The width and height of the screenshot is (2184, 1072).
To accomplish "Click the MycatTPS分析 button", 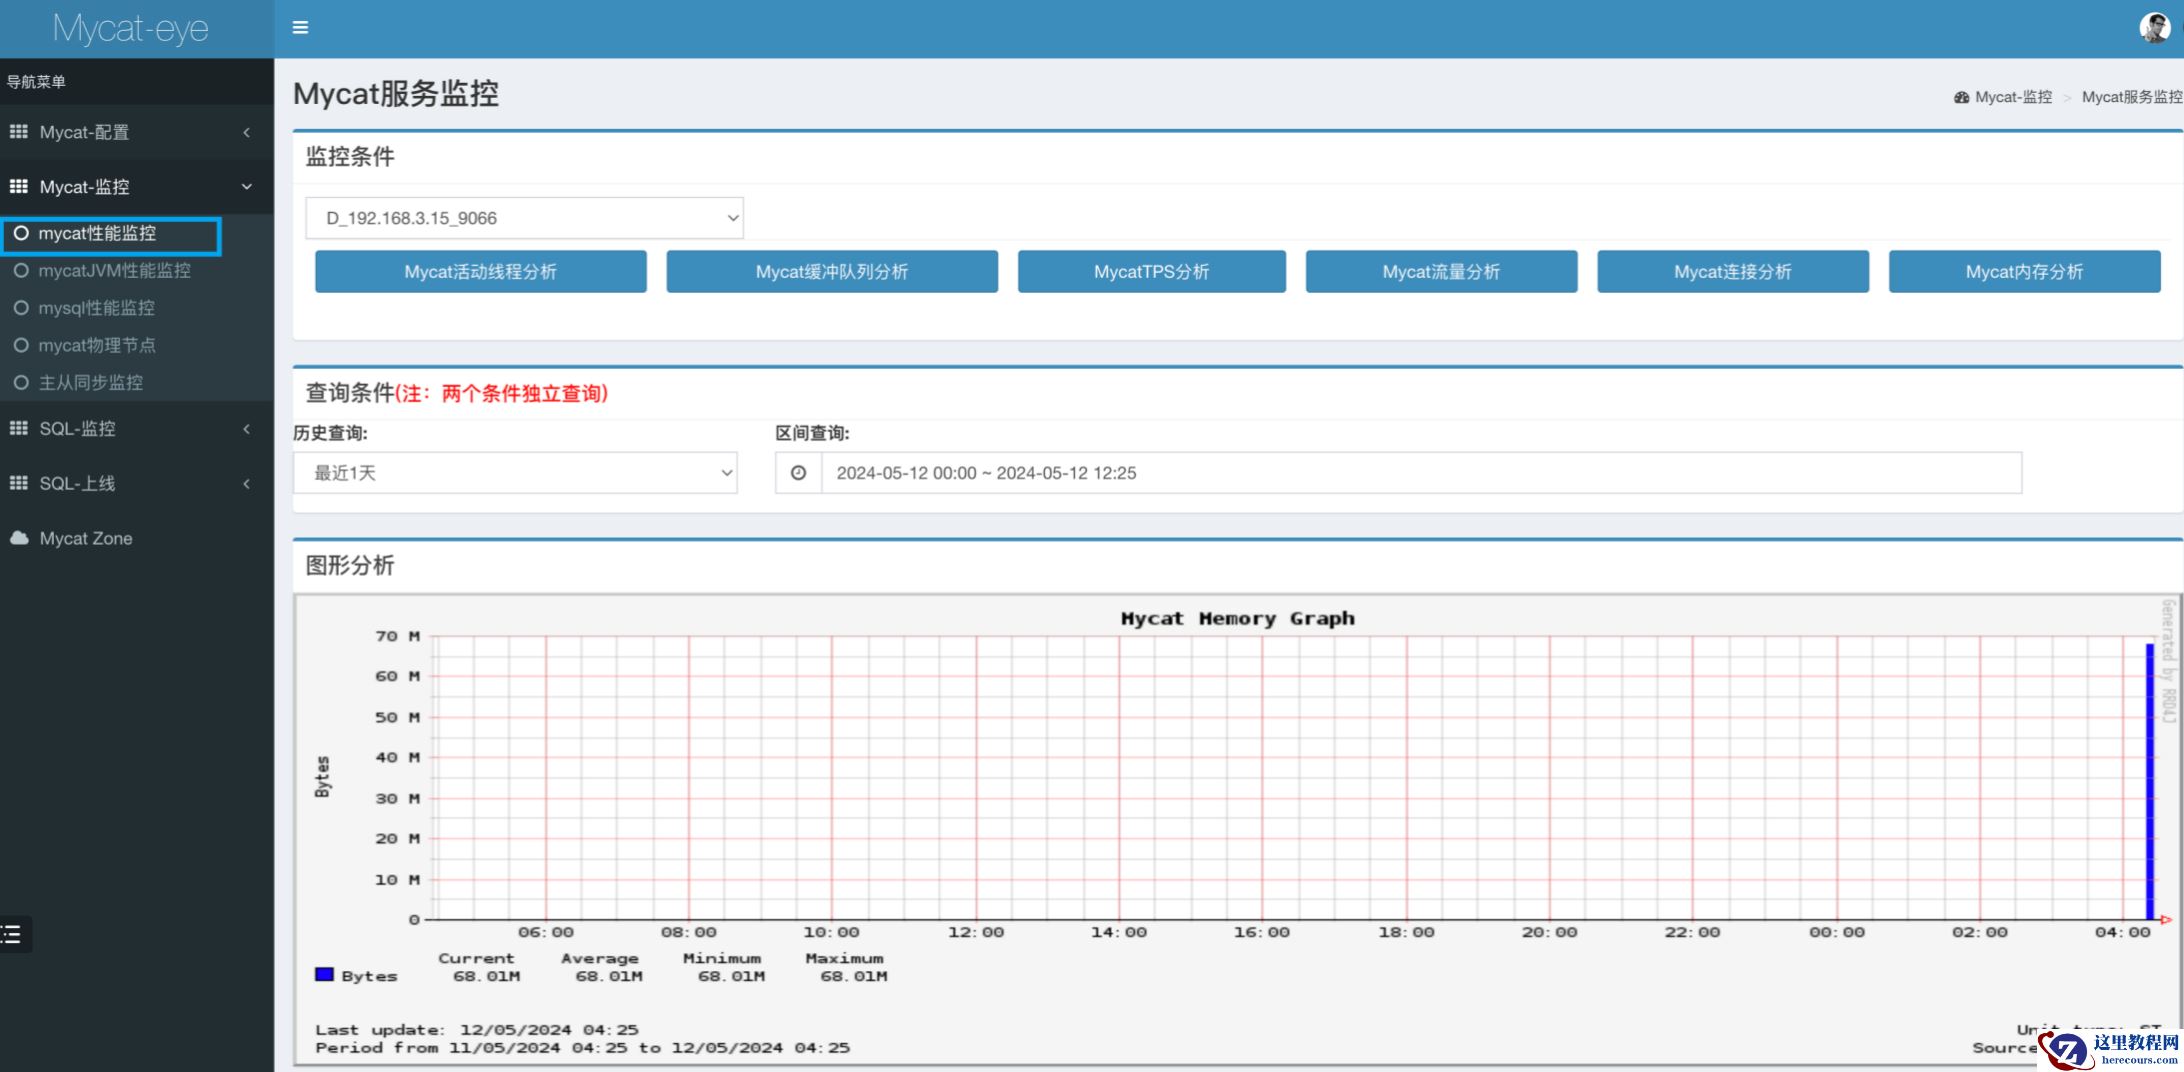I will (1151, 272).
